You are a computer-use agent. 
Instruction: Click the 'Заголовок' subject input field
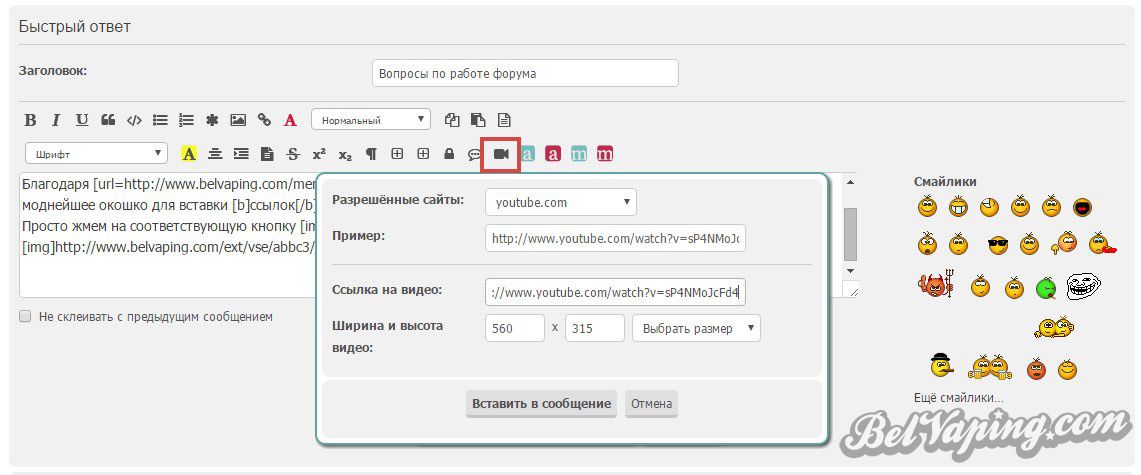(x=525, y=73)
